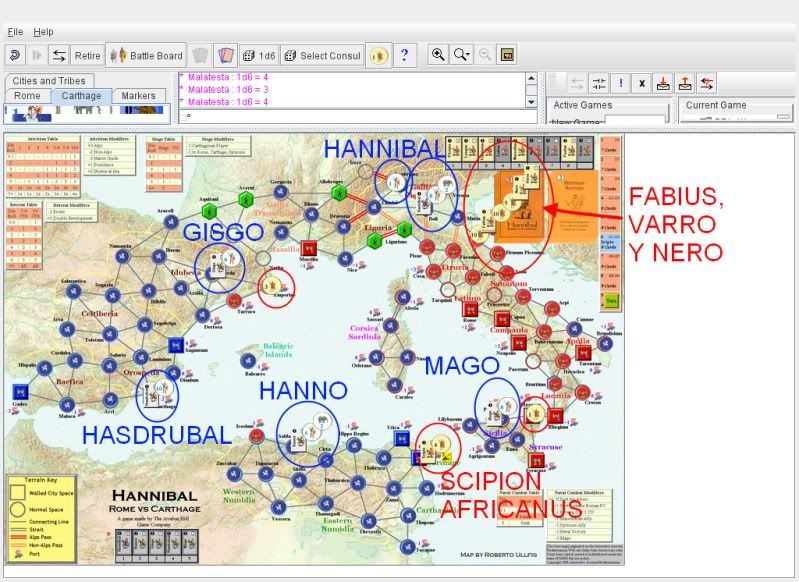Click the Undo last move spiral icon
Image resolution: width=799 pixels, height=582 pixels.
point(15,55)
